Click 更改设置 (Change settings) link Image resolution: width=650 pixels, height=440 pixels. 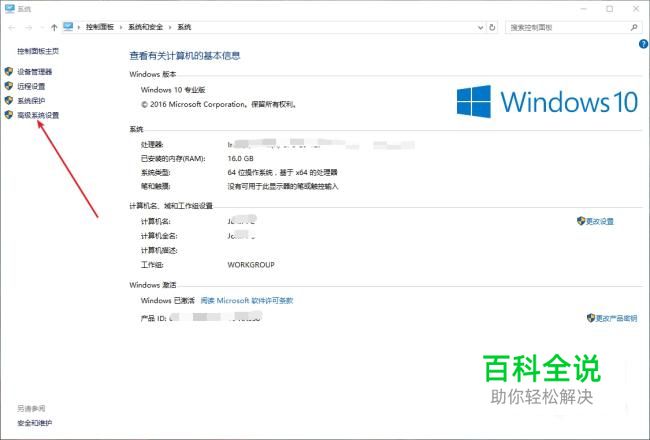pos(600,221)
